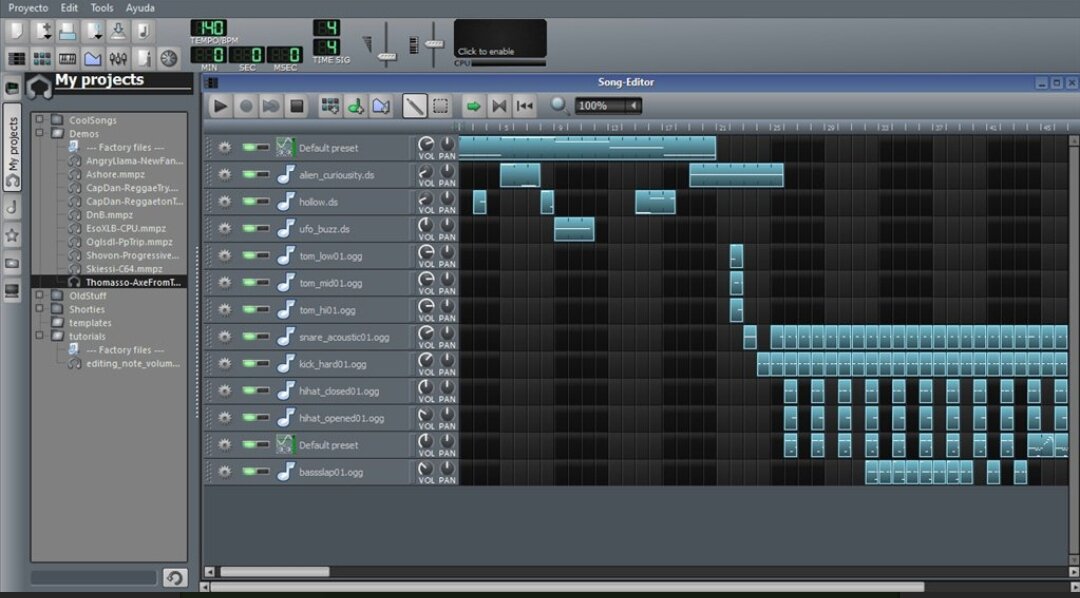Toggle auto-scrolling green arrow

pos(473,106)
